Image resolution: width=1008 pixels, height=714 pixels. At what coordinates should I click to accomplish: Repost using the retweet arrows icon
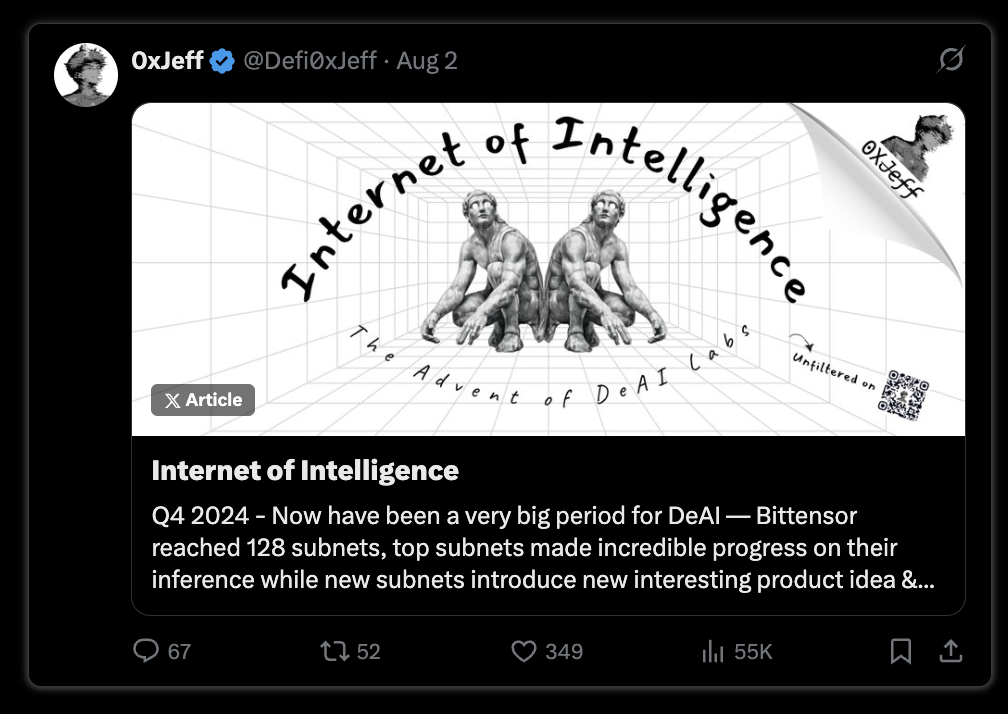[x=335, y=651]
